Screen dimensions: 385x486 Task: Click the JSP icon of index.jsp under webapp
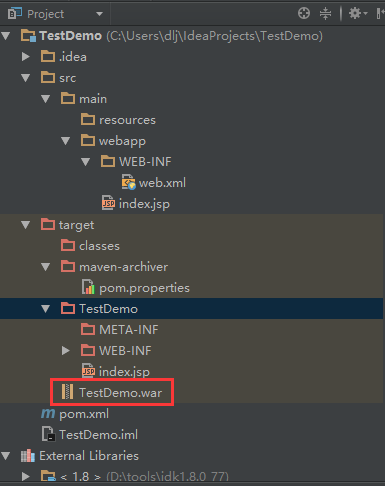108,203
